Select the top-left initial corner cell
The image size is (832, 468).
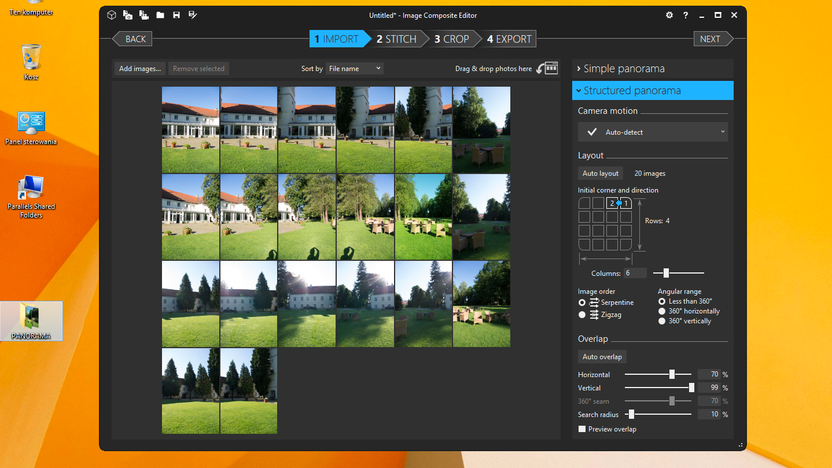[584, 203]
